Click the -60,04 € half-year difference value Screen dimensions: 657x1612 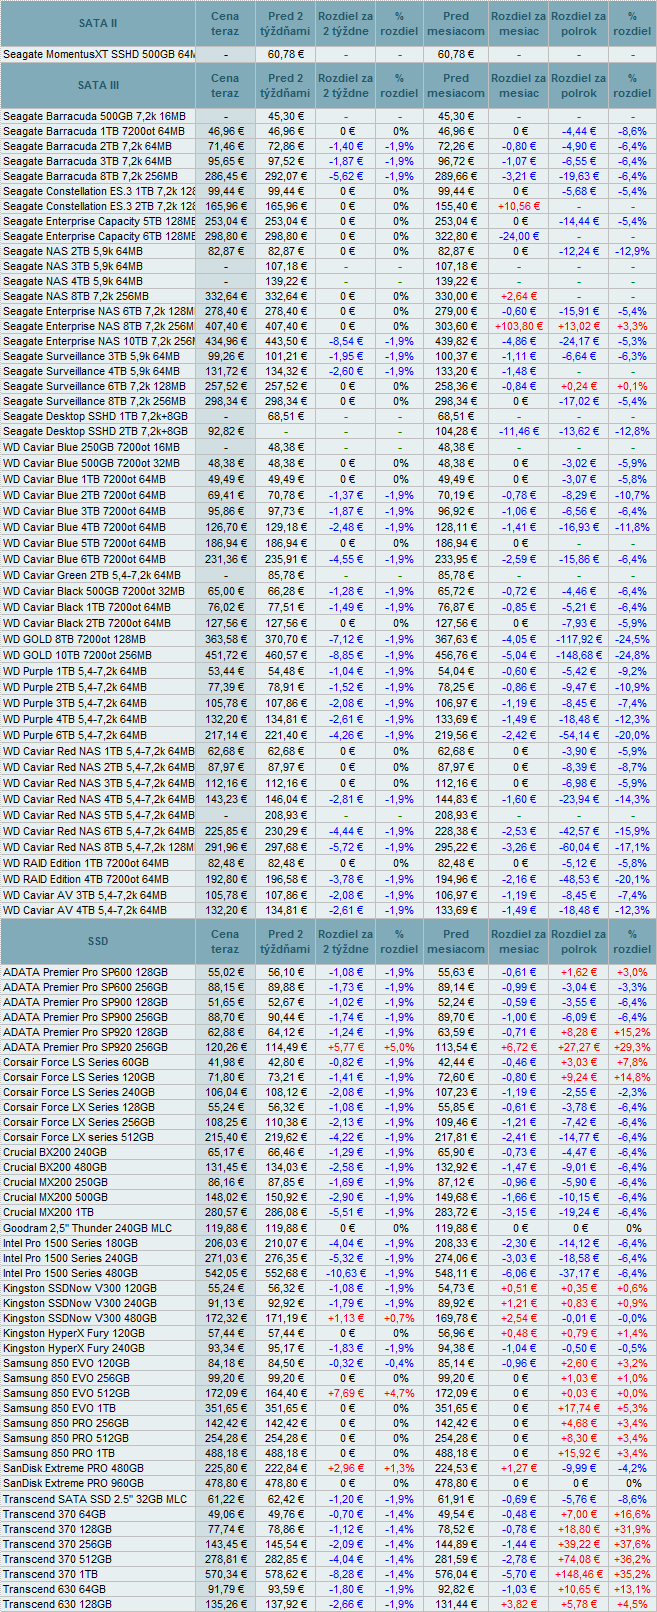[x=578, y=847]
